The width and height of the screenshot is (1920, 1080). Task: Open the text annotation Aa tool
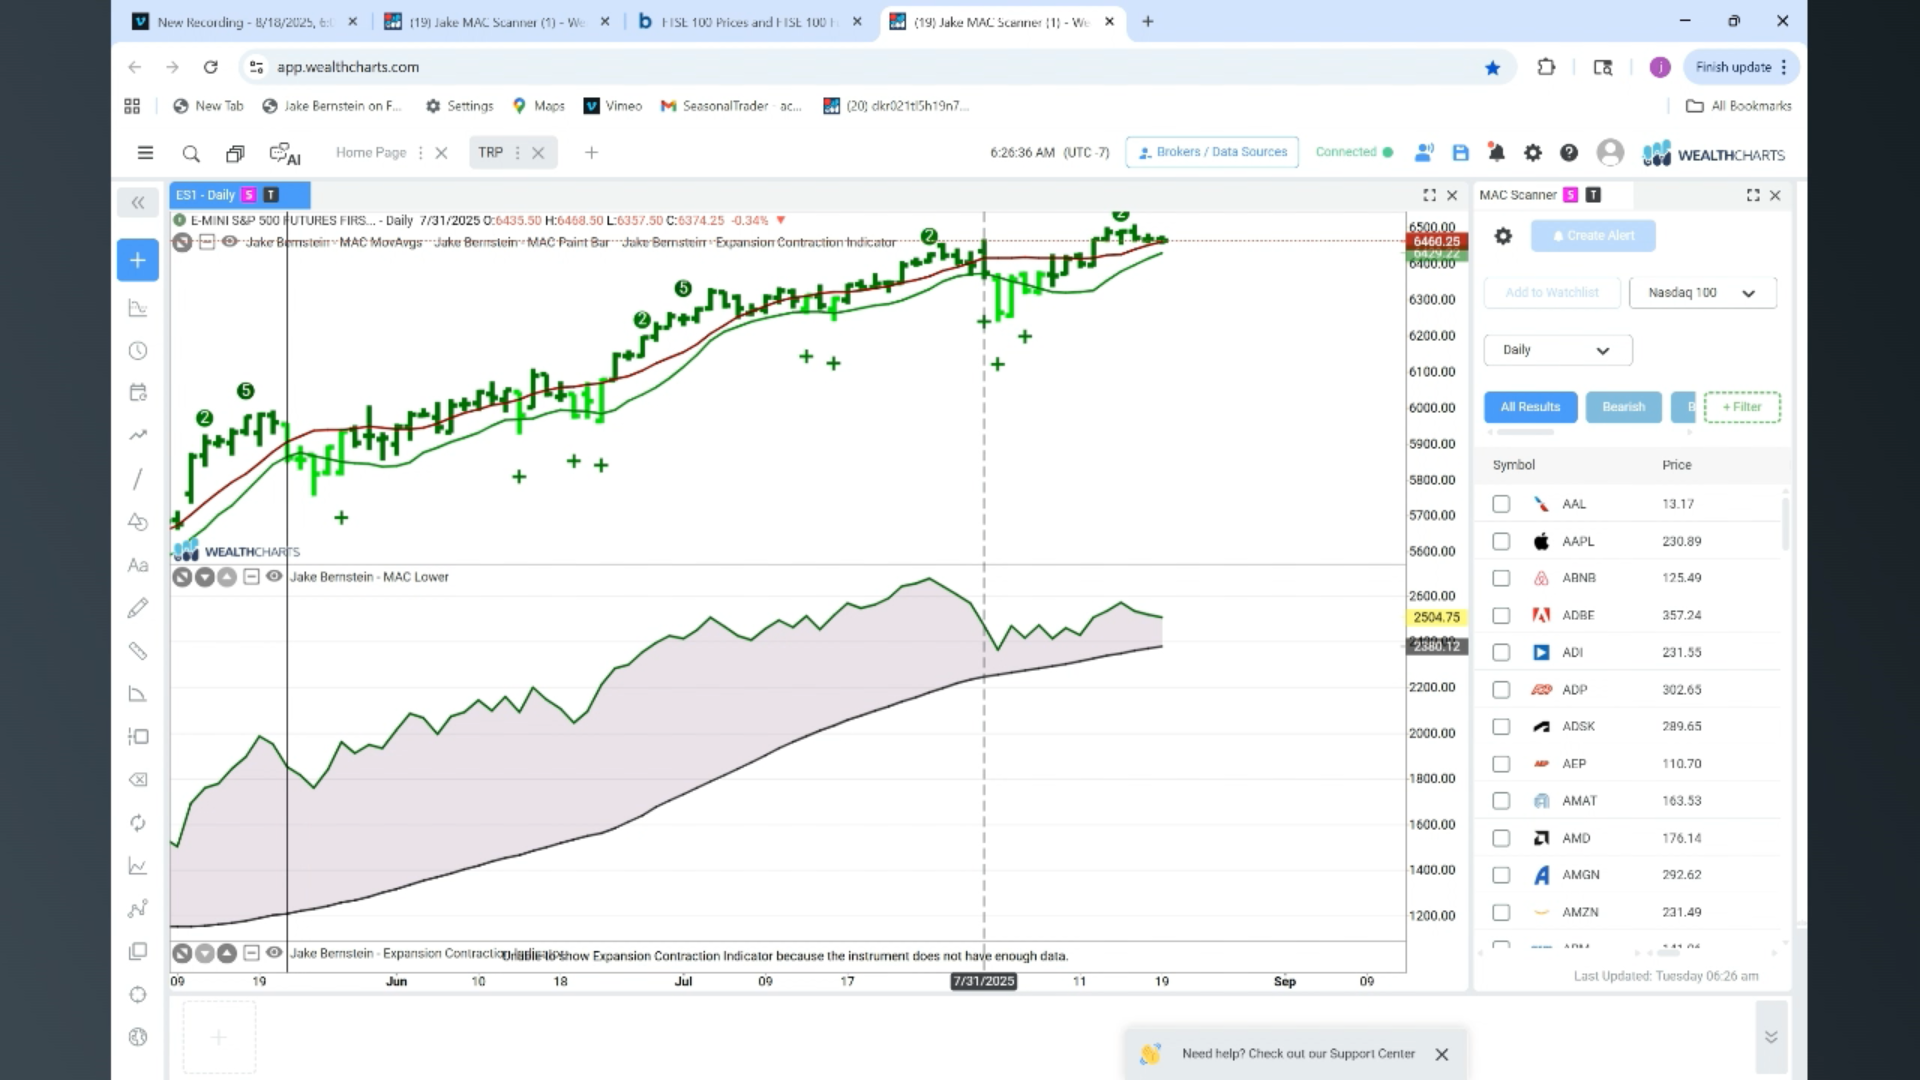138,565
